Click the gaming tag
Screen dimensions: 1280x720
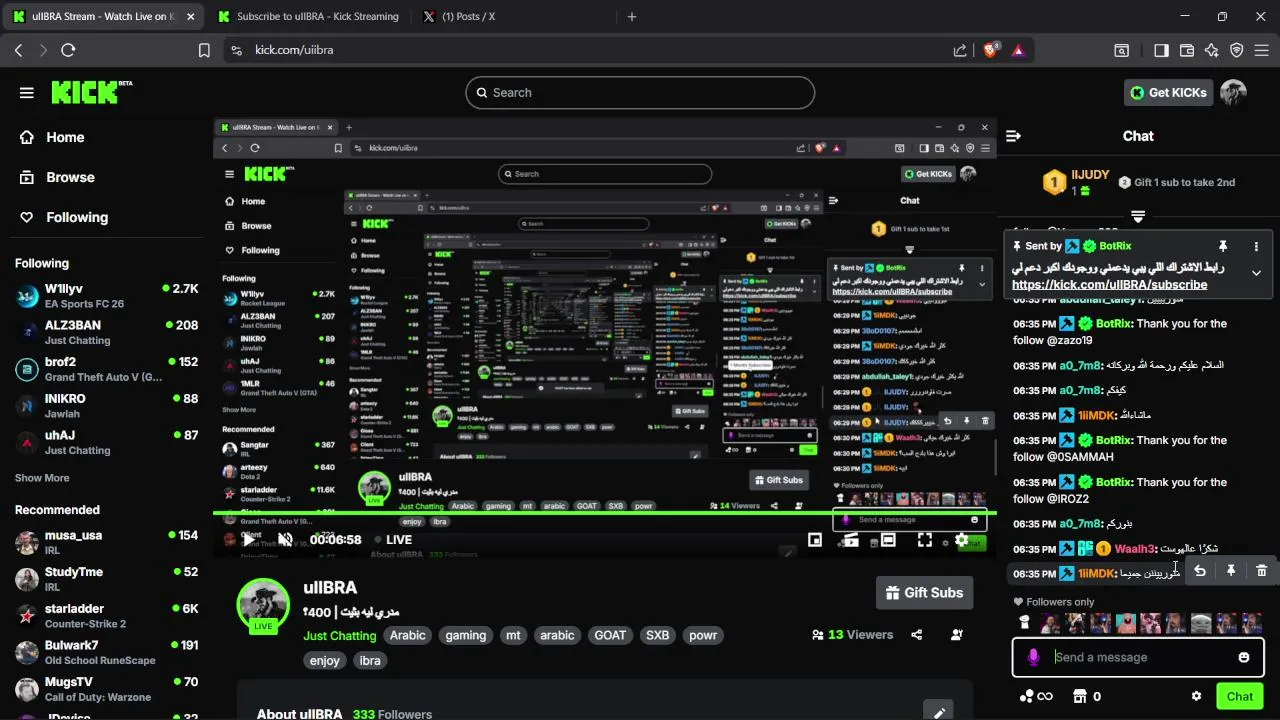[466, 635]
